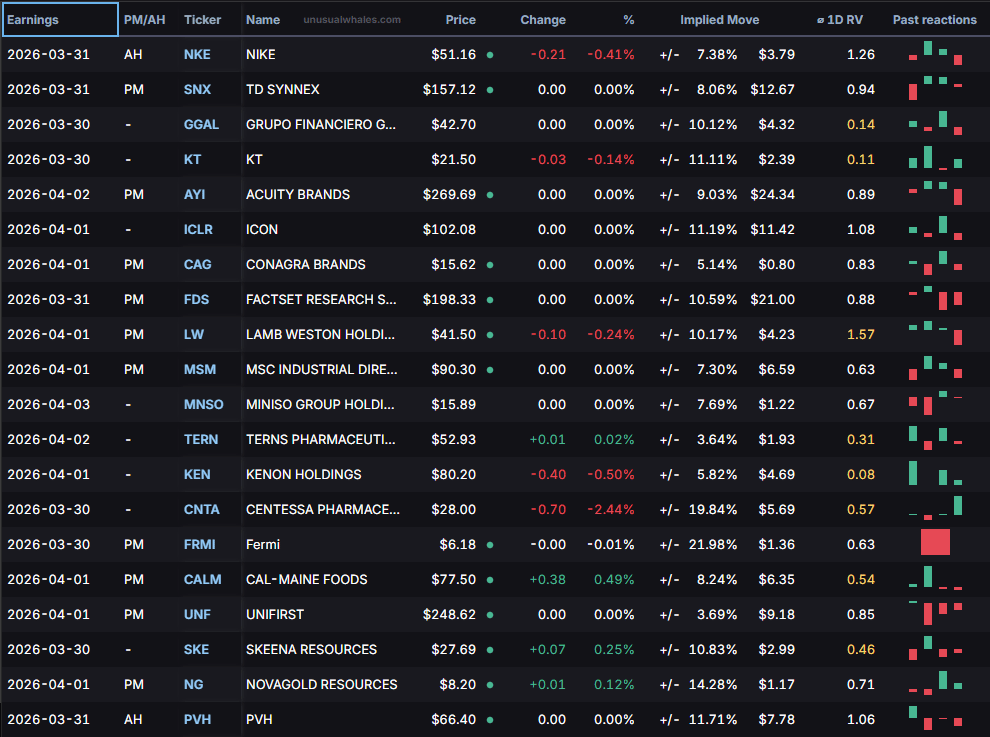Open FRMI ticker link
Screen dimensions: 990x737
coord(200,544)
